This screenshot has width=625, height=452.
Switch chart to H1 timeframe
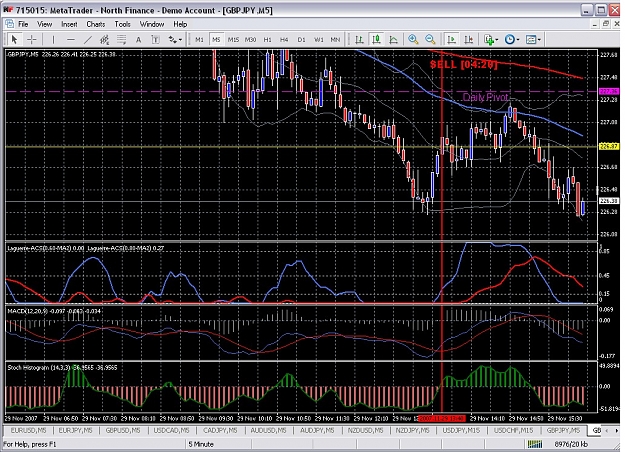coord(267,39)
